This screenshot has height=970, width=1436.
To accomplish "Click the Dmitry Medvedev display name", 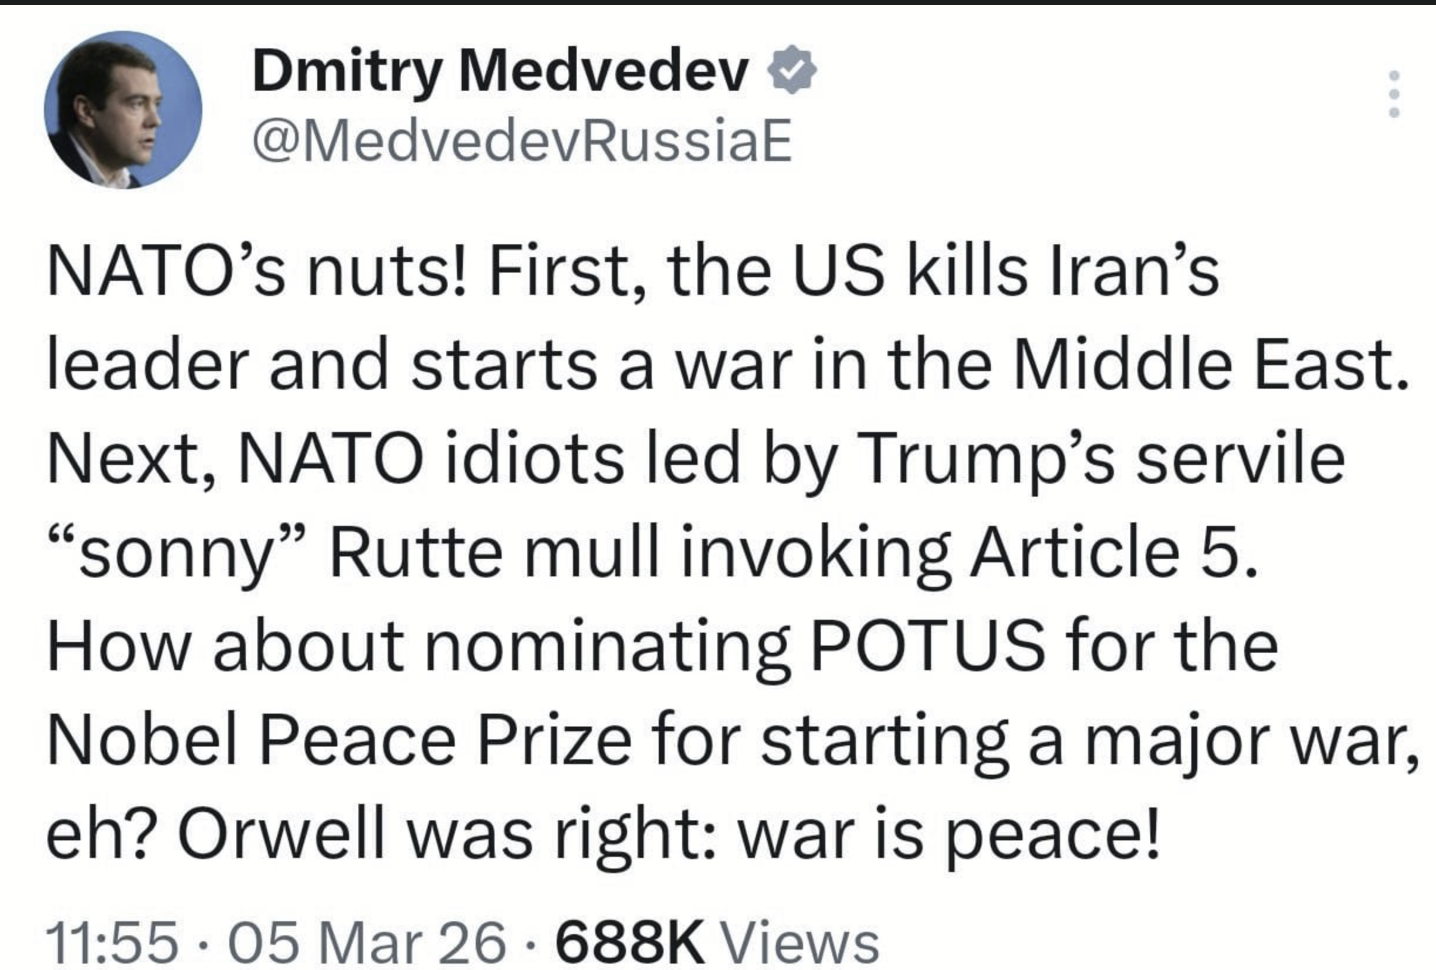I will tap(500, 72).
